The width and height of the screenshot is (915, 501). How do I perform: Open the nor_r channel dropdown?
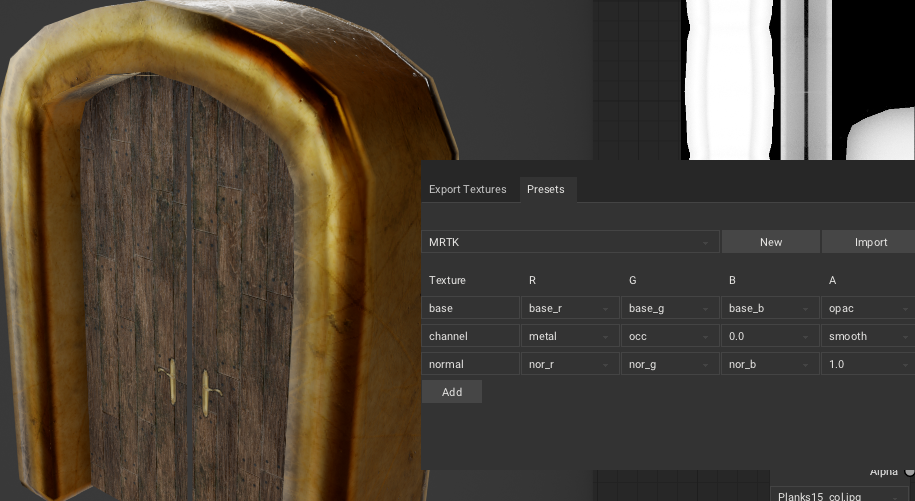(570, 364)
